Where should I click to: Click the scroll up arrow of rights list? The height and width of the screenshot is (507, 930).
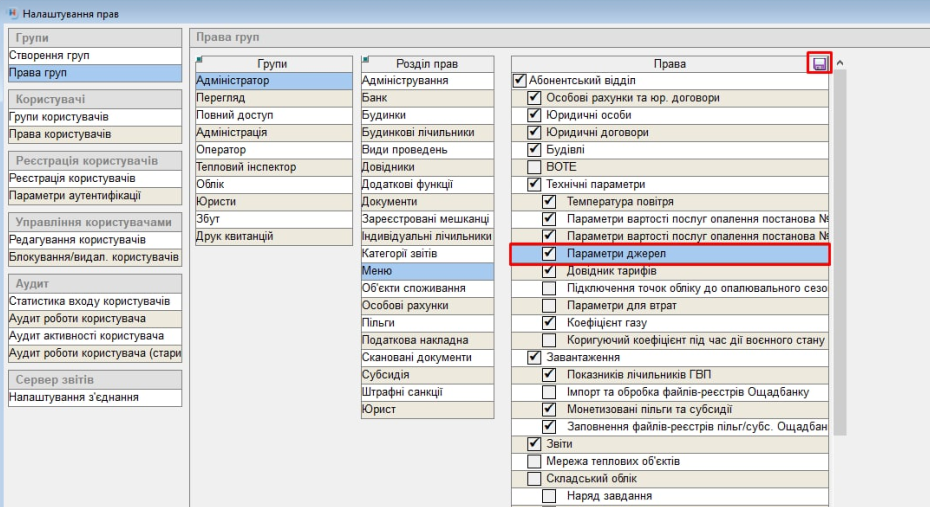coord(839,64)
